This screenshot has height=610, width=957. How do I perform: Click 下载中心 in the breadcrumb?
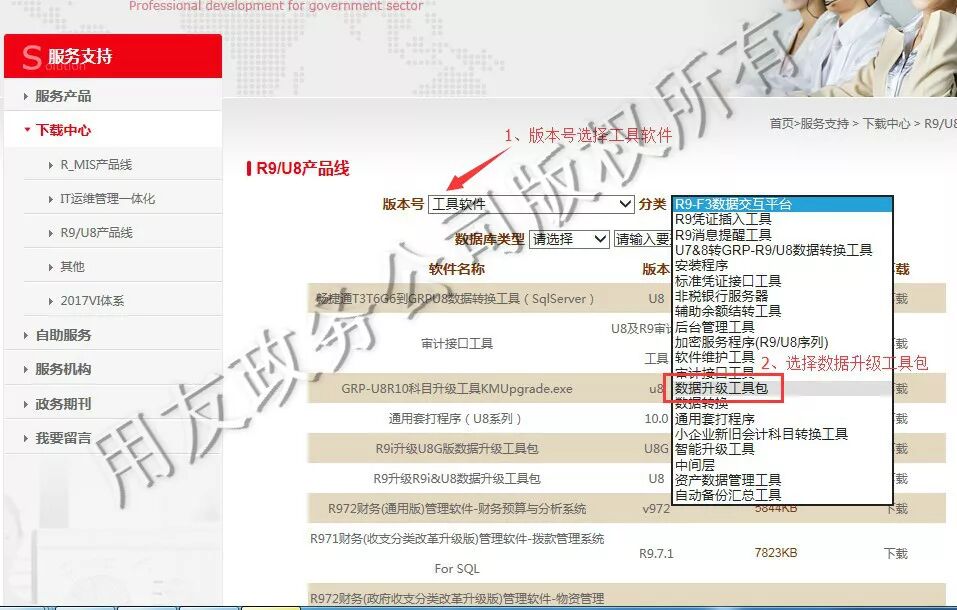point(886,123)
